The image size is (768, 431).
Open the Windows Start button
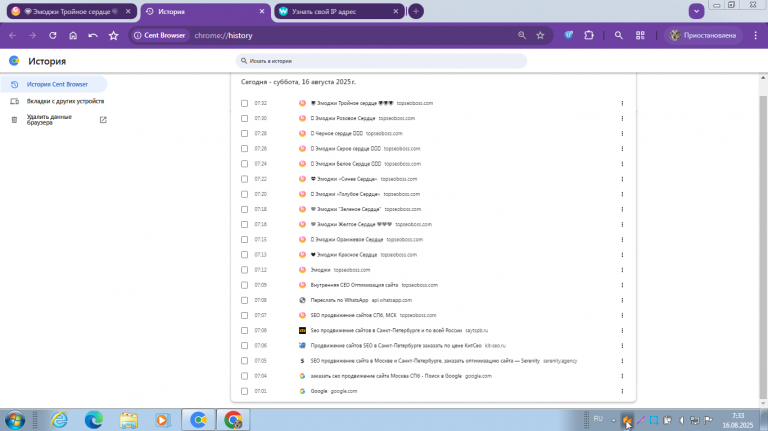click(x=15, y=420)
